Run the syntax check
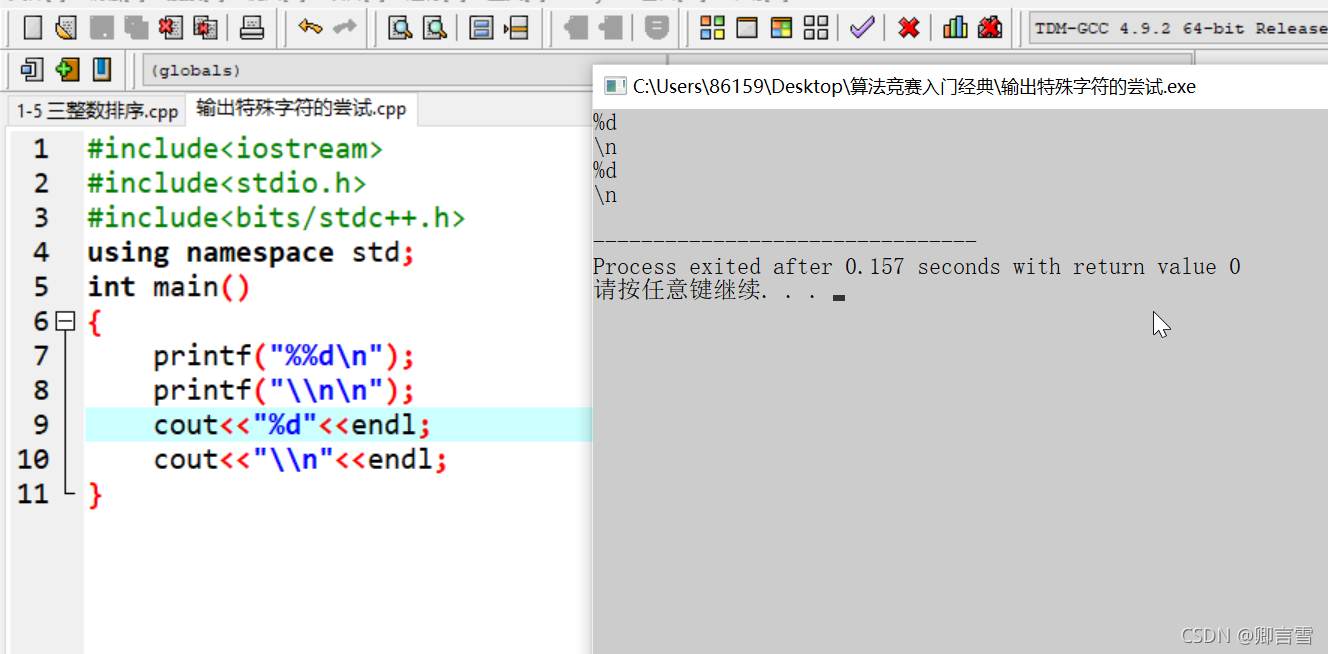 (862, 28)
